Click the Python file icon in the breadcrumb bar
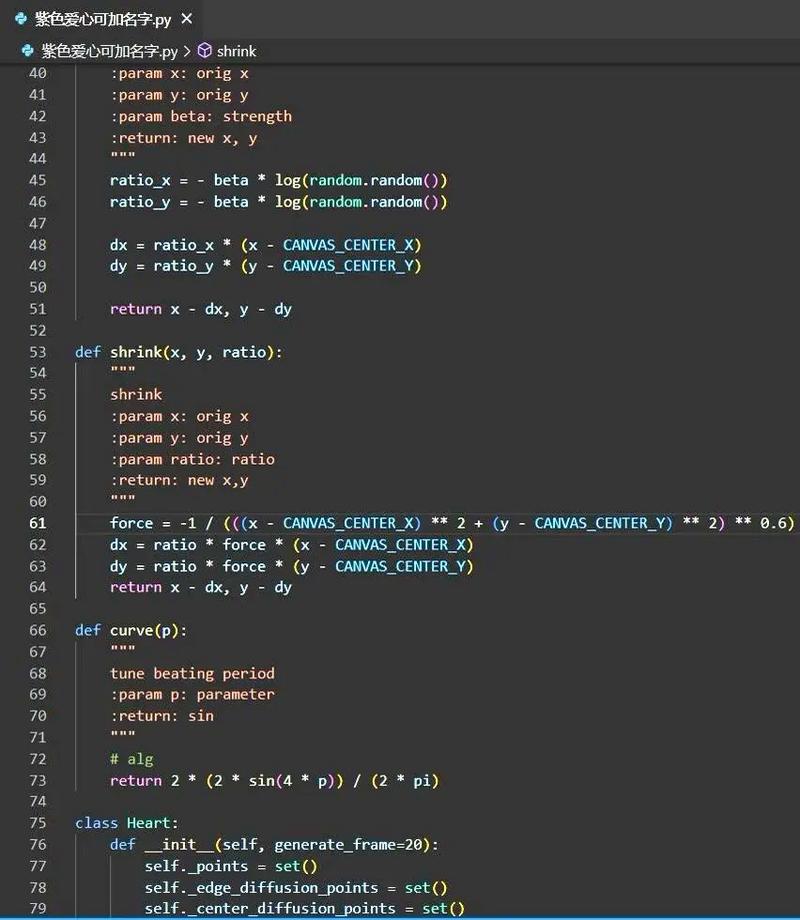The height and width of the screenshot is (920, 800). pos(25,51)
